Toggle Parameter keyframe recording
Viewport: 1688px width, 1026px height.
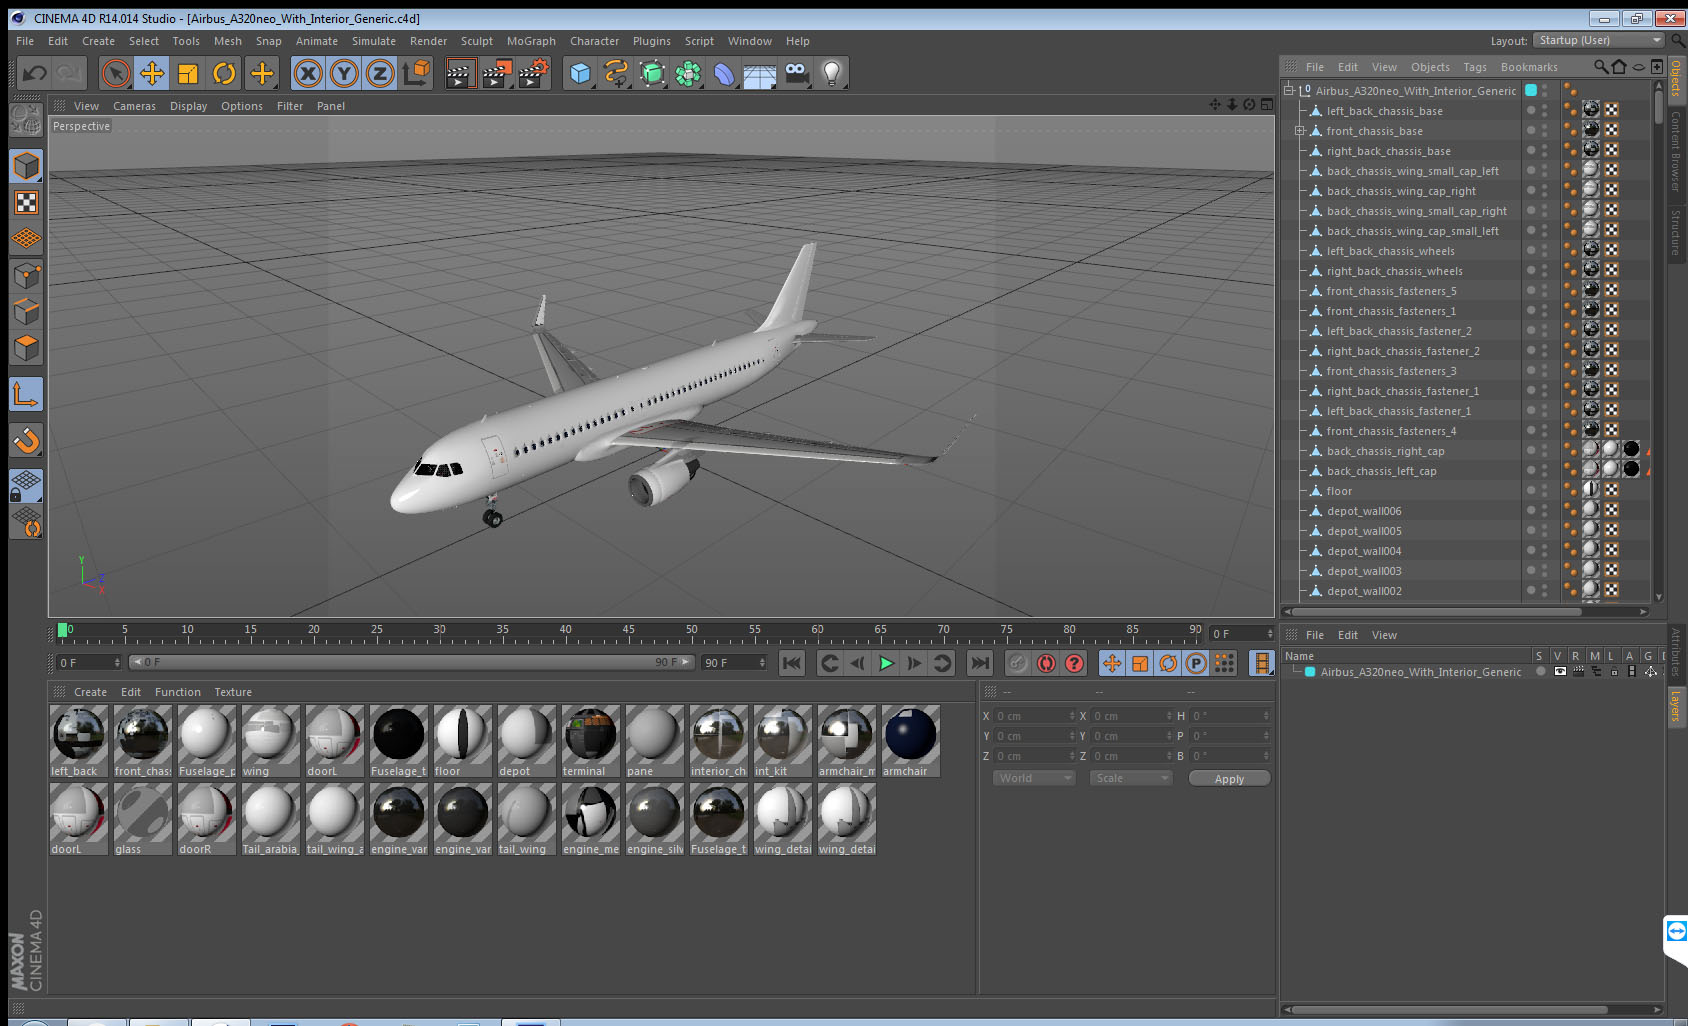1196,663
